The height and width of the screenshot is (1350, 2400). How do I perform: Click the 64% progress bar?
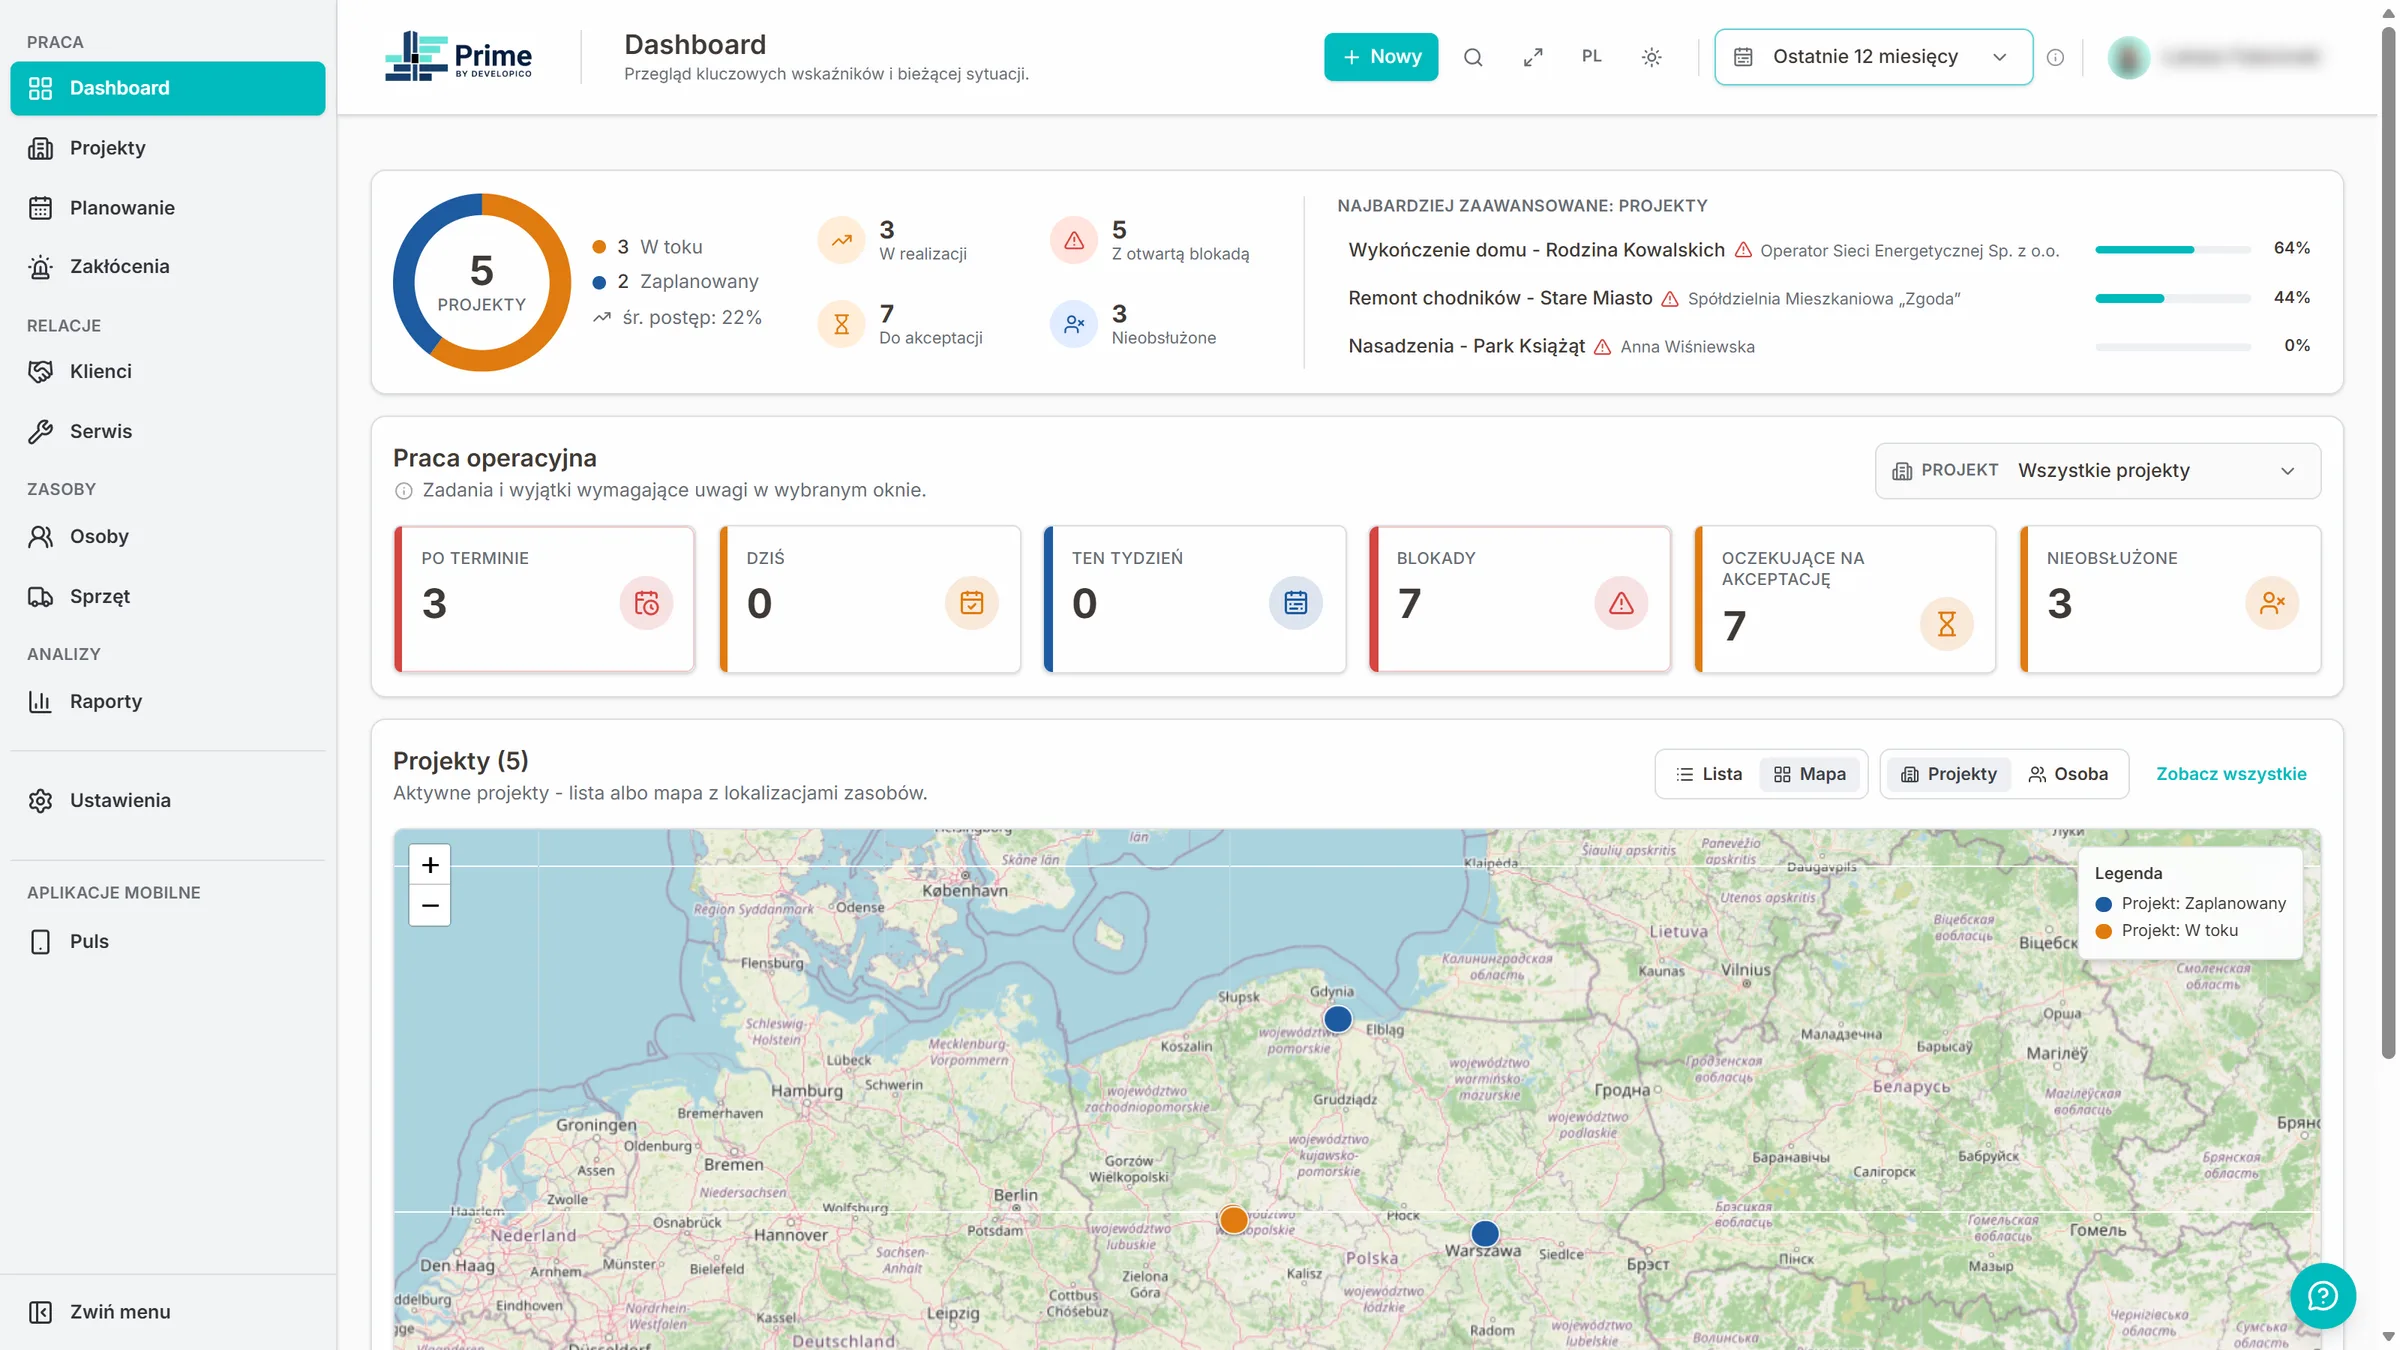click(2173, 249)
